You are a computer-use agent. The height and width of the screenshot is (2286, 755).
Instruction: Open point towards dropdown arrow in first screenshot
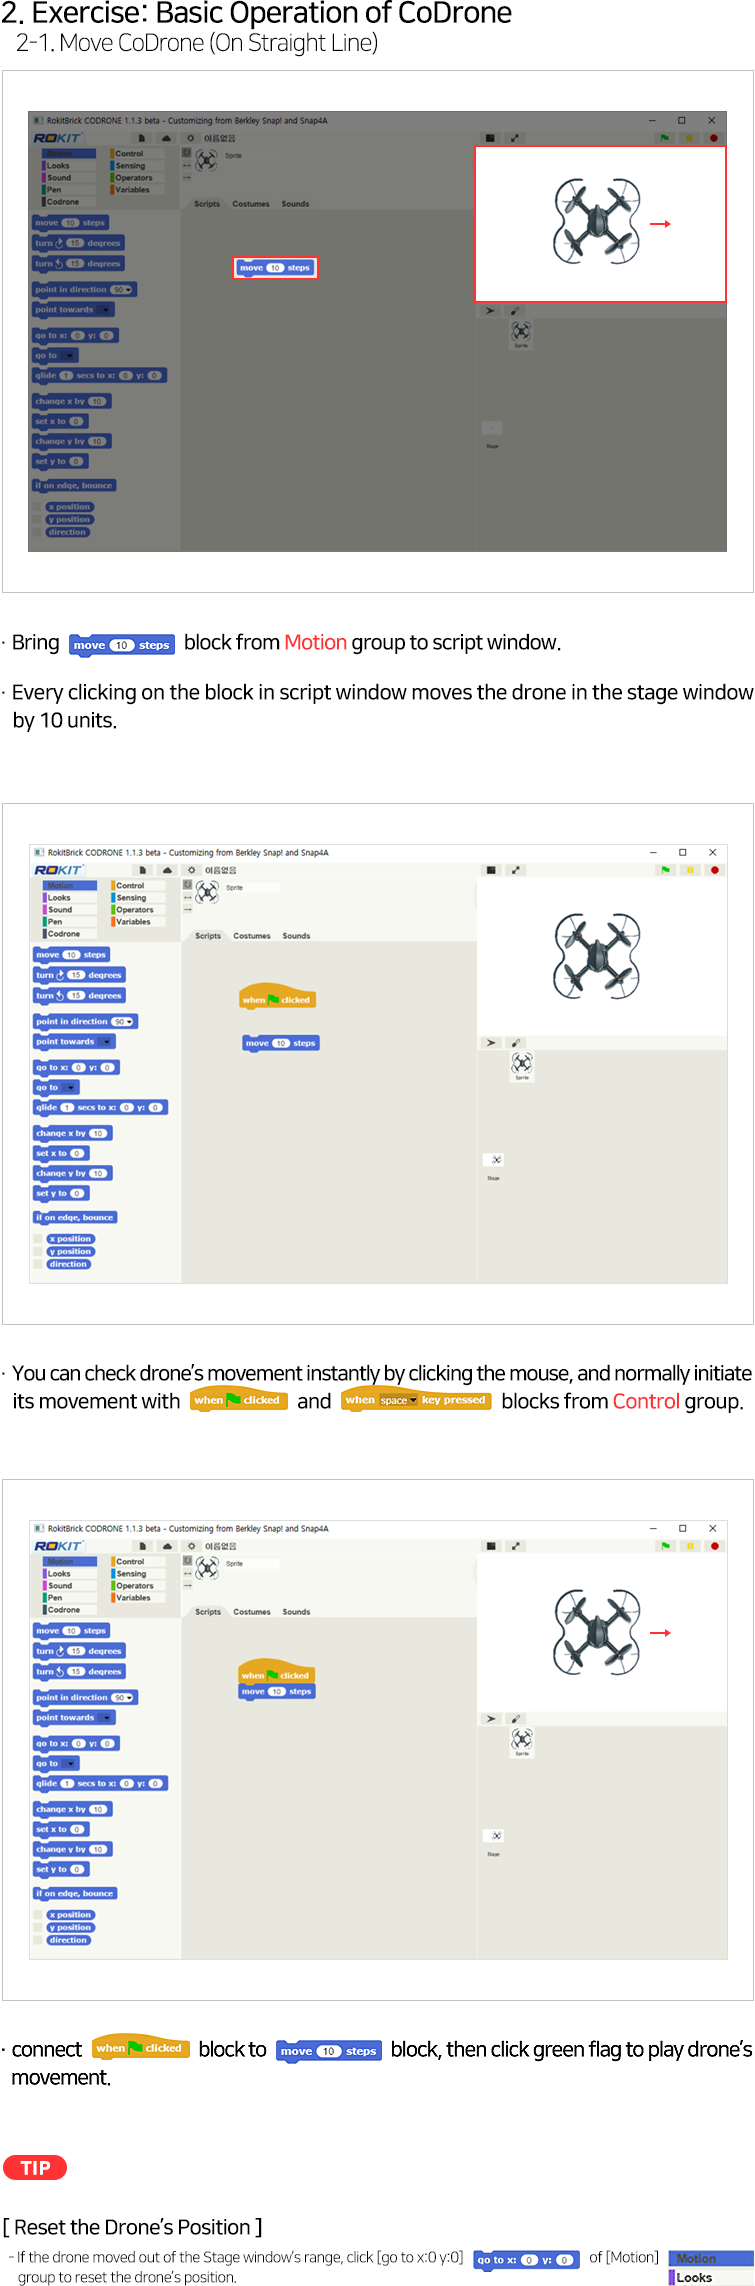coord(106,310)
